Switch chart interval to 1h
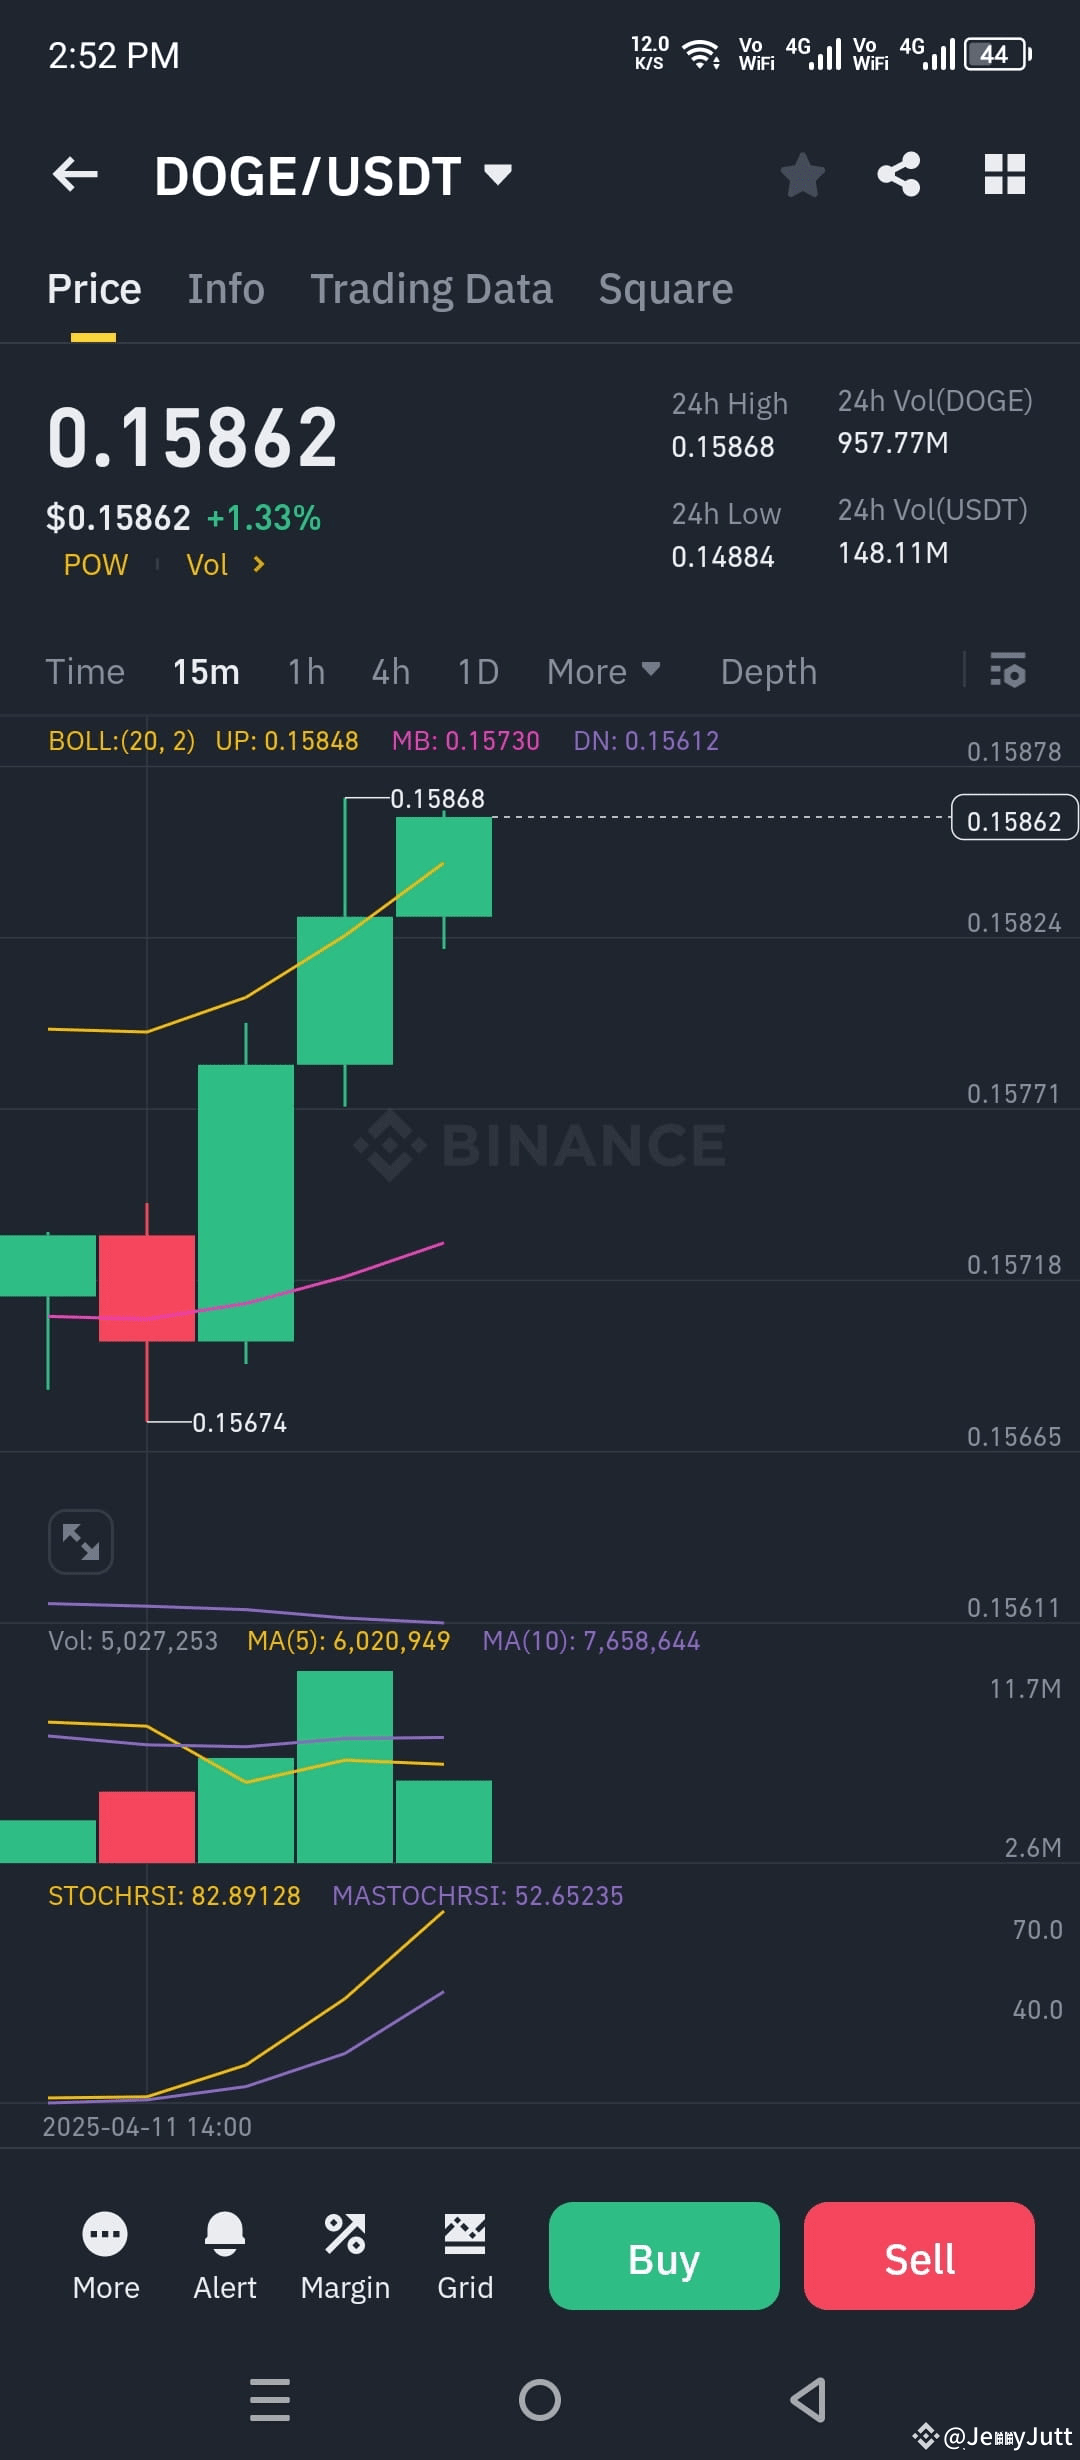 coord(305,671)
